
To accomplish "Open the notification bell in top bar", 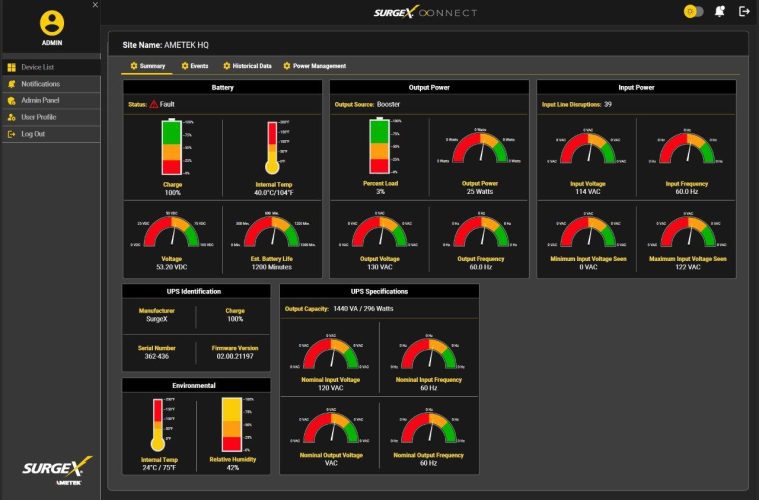I will (720, 12).
